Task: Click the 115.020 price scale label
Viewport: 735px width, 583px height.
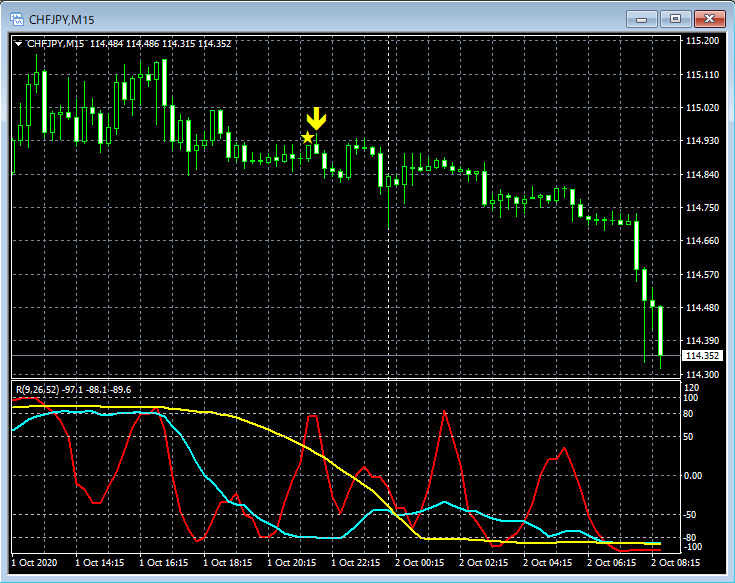Action: (x=702, y=107)
